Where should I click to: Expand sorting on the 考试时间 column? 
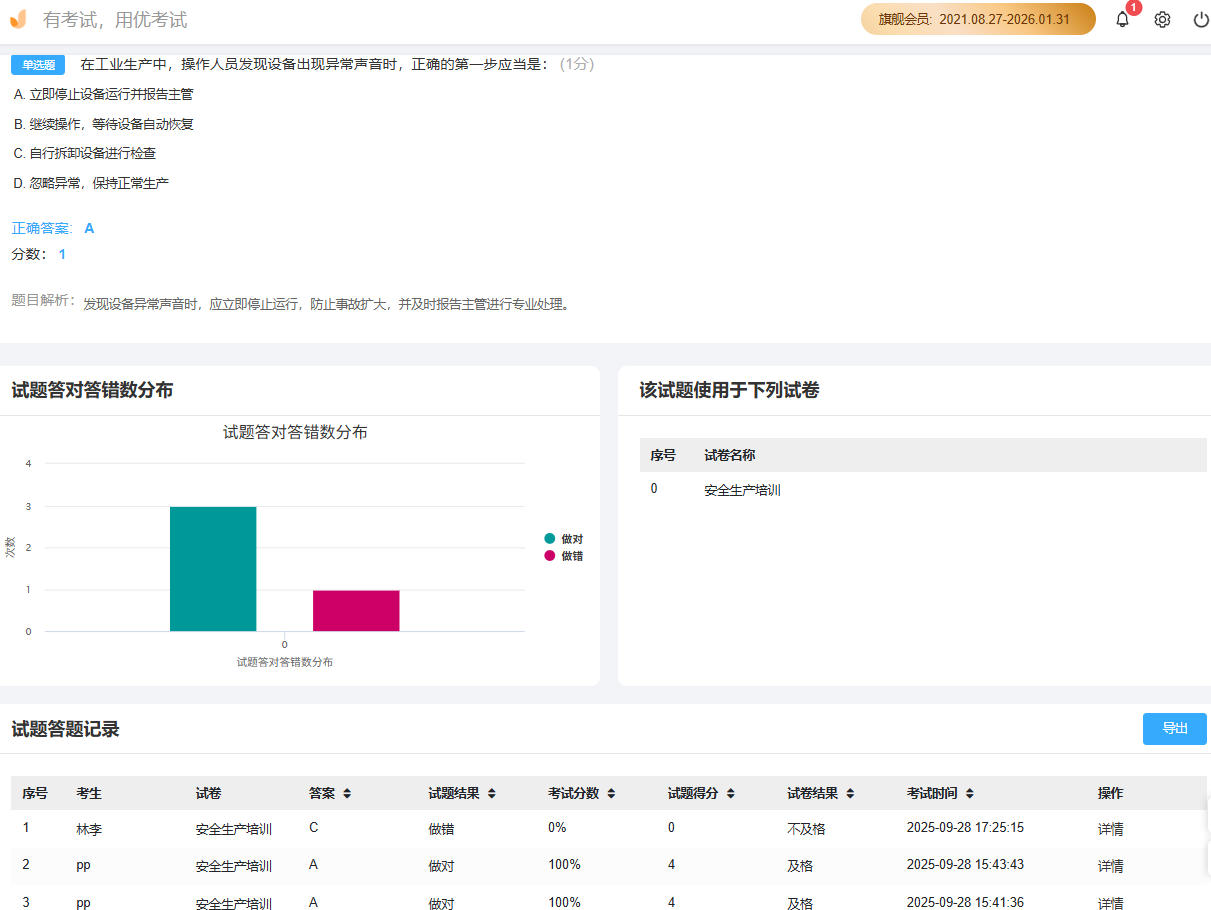971,793
